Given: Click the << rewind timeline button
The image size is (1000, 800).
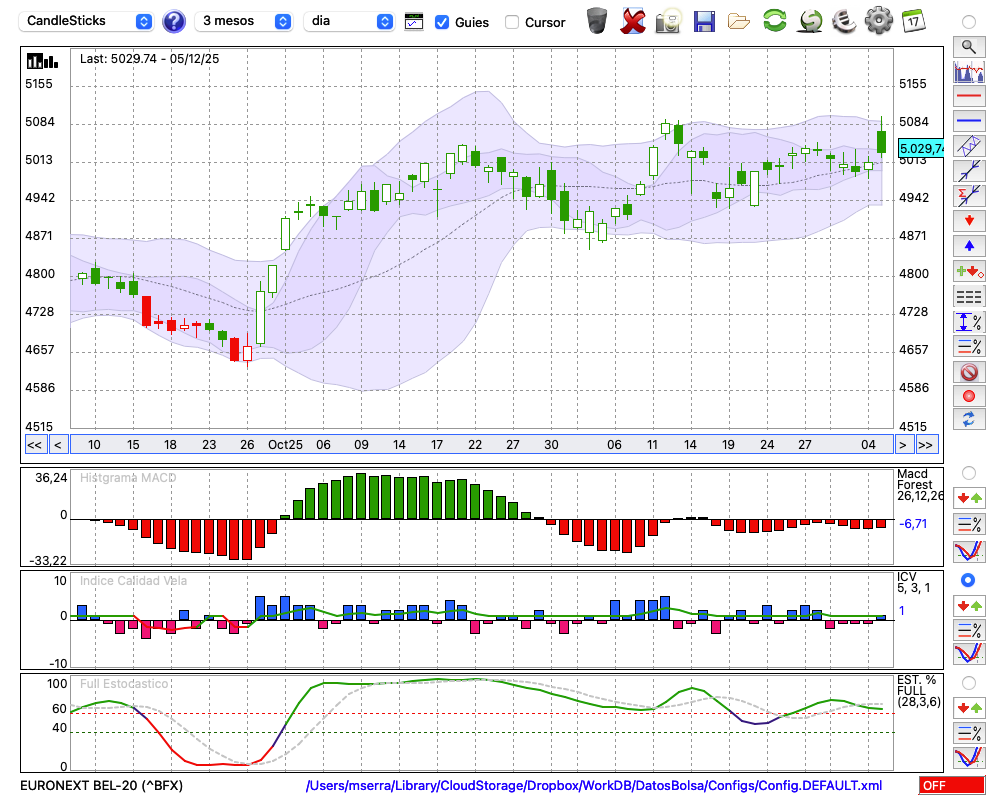Looking at the screenshot, I should (x=34, y=445).
